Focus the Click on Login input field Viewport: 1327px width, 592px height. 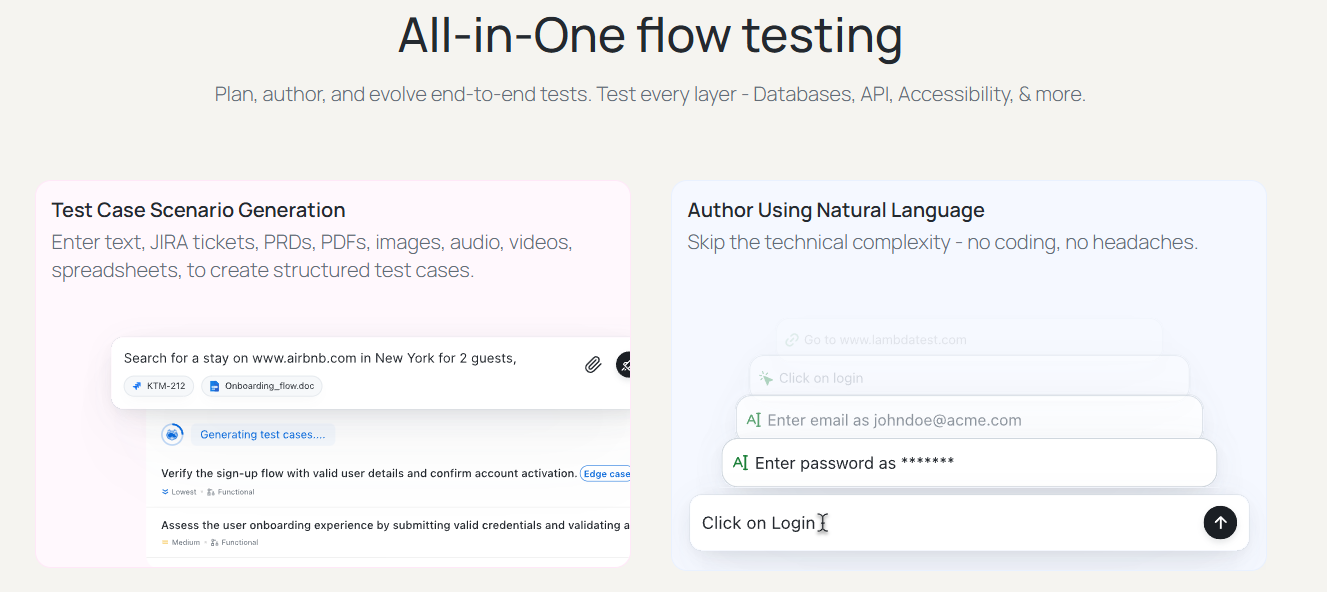coord(969,523)
